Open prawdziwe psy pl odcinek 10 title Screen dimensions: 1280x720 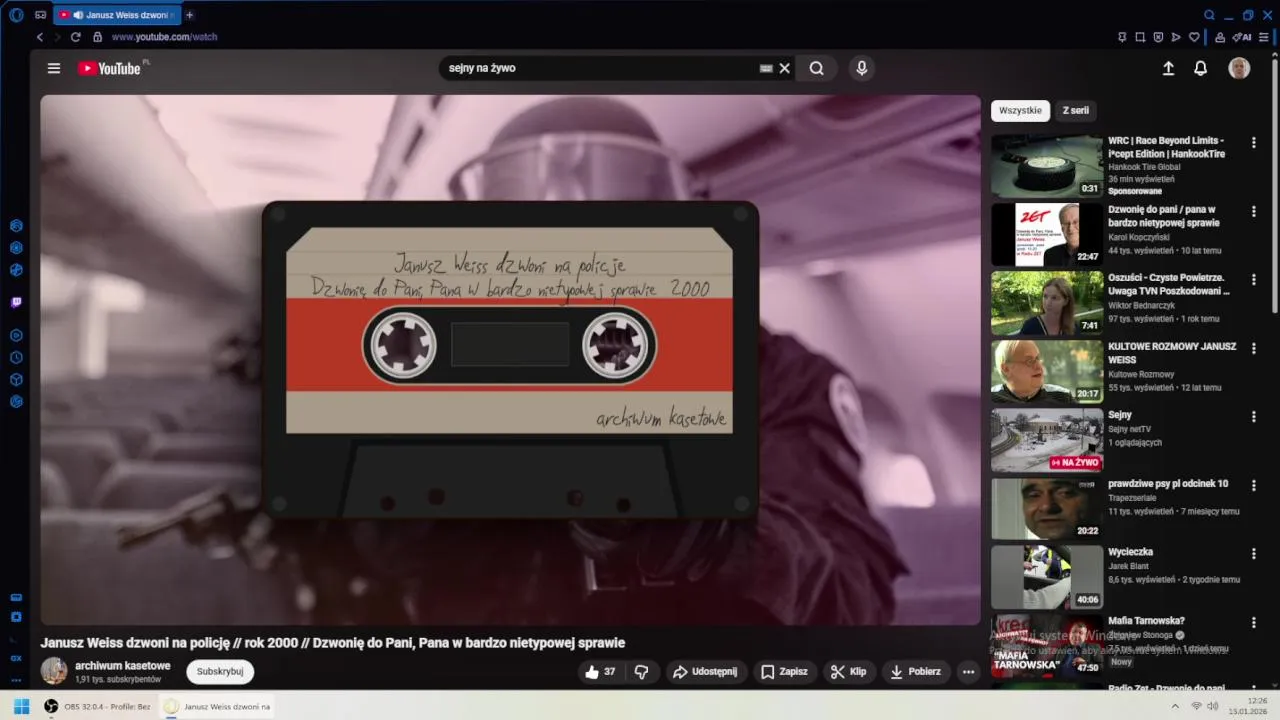coord(1168,483)
